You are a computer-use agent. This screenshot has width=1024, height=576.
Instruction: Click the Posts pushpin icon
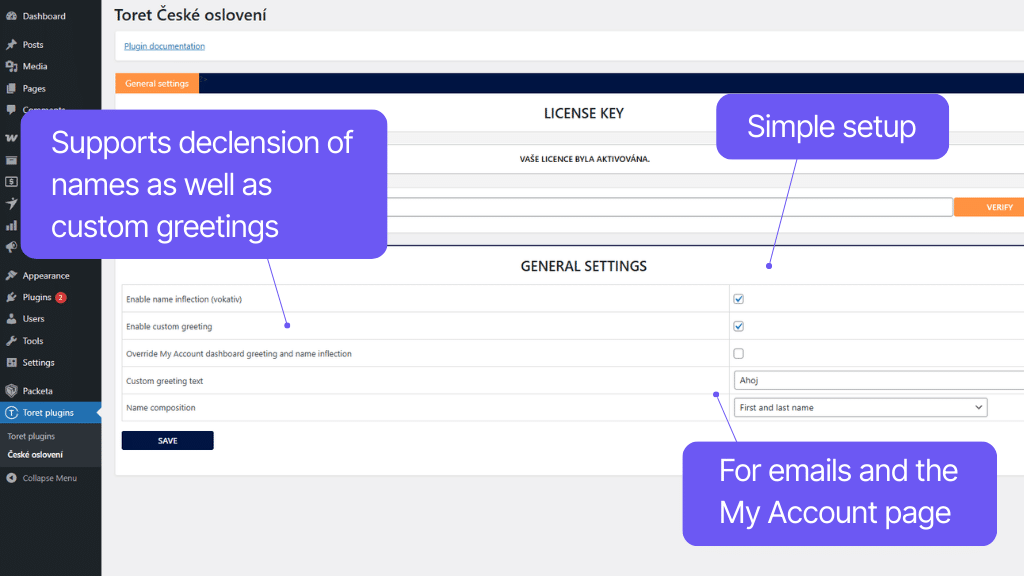coord(11,45)
